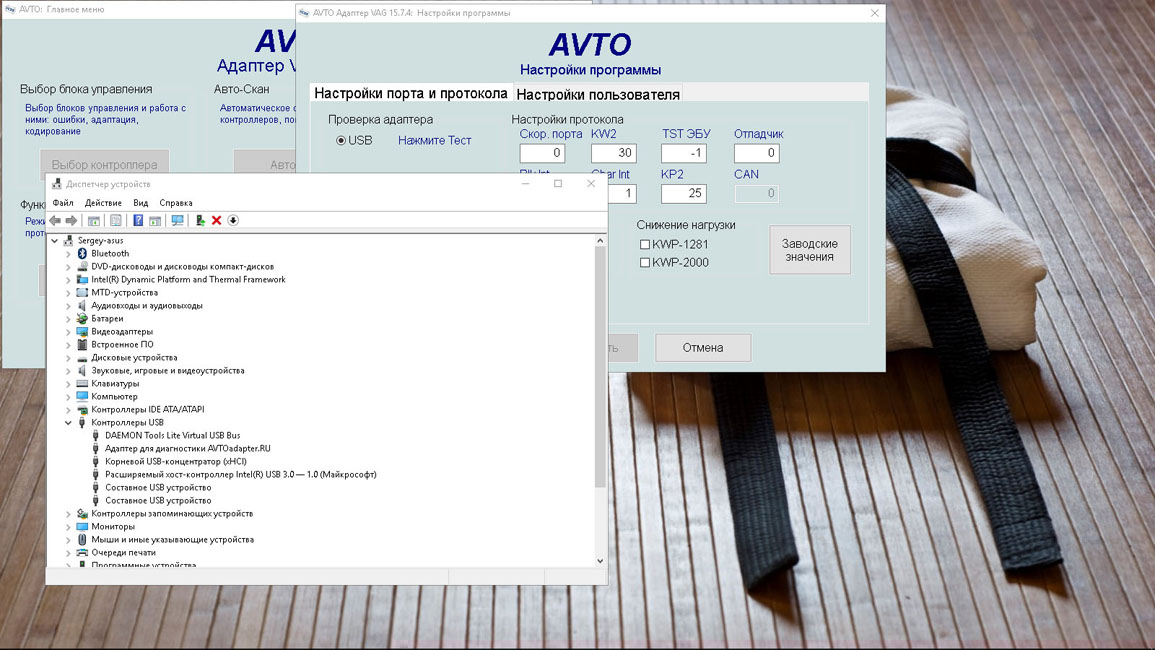The height and width of the screenshot is (650, 1155).
Task: Expand the Мониторы category
Action: [68, 527]
